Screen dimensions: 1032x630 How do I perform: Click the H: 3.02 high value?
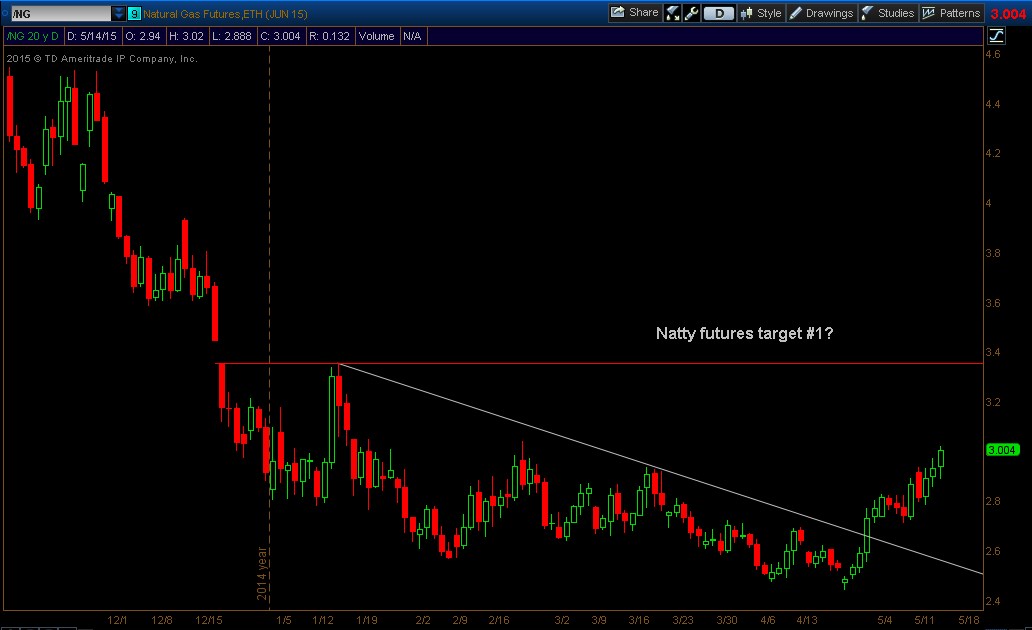click(186, 36)
